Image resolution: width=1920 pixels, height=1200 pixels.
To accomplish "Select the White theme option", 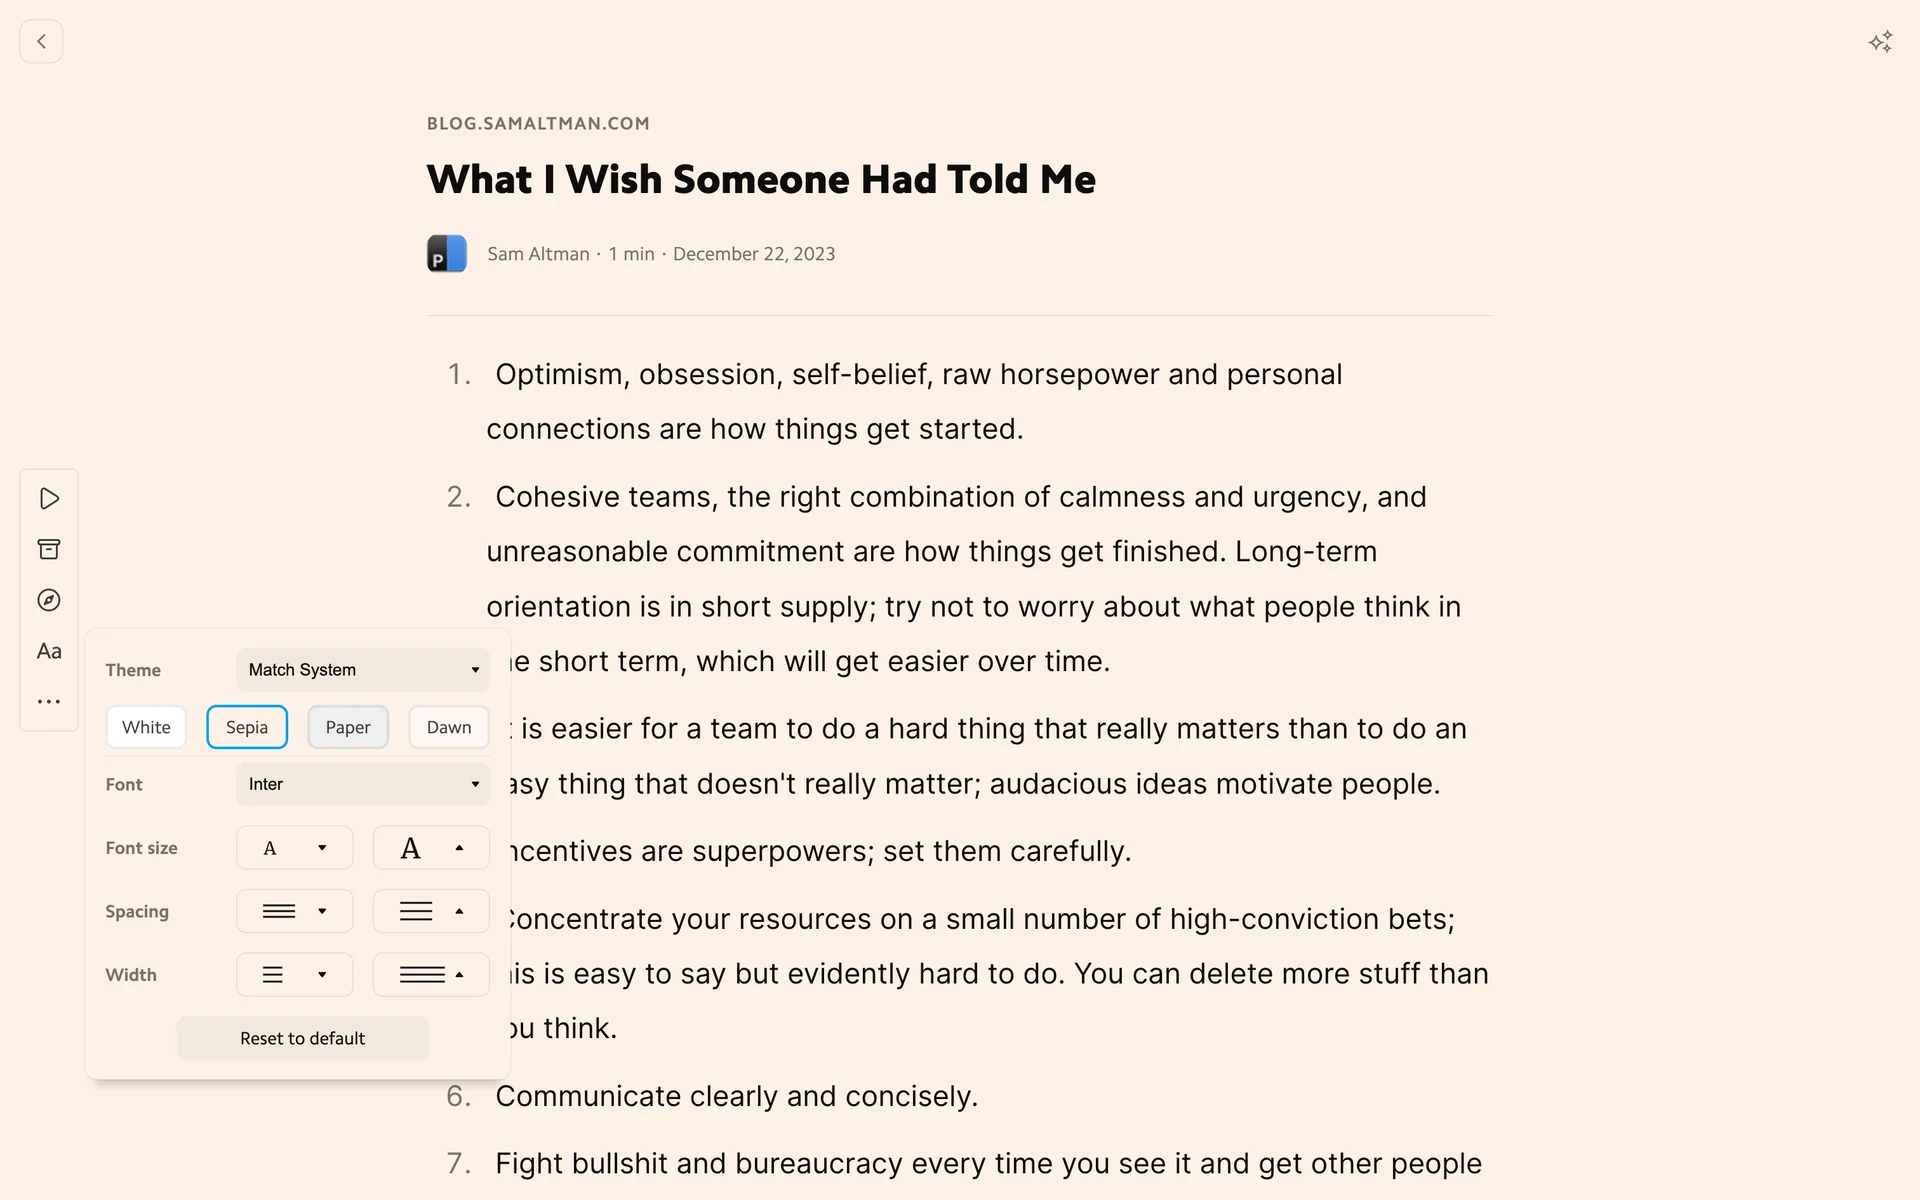I will click(146, 727).
